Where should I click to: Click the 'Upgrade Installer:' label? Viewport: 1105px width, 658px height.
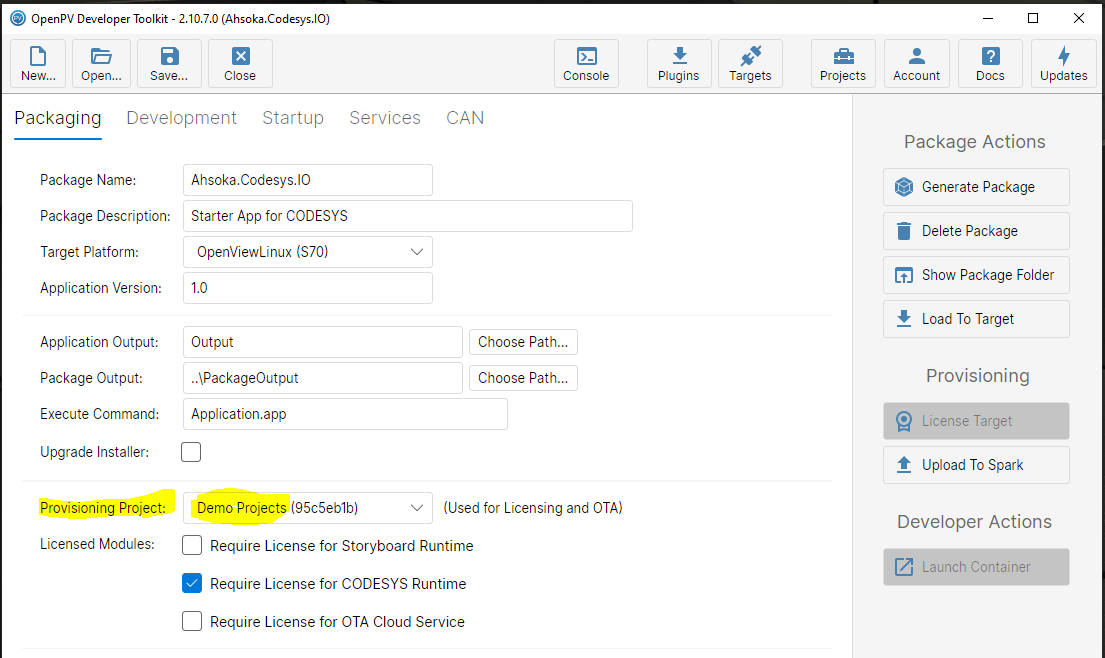(94, 452)
